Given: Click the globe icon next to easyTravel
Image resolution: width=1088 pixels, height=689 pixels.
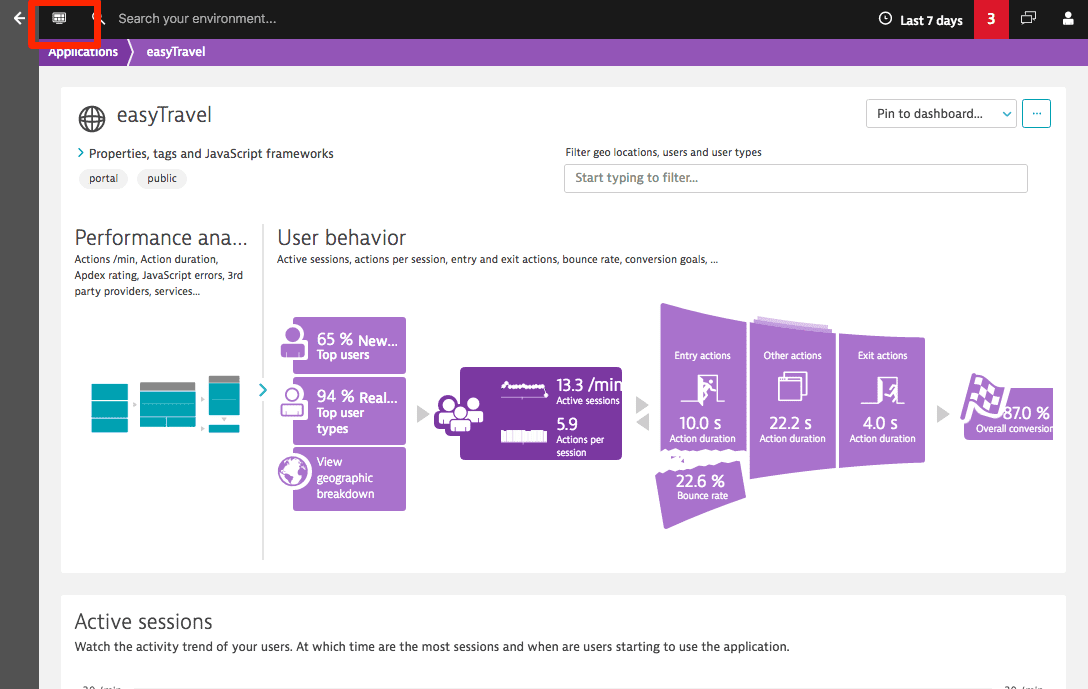Looking at the screenshot, I should tap(92, 119).
